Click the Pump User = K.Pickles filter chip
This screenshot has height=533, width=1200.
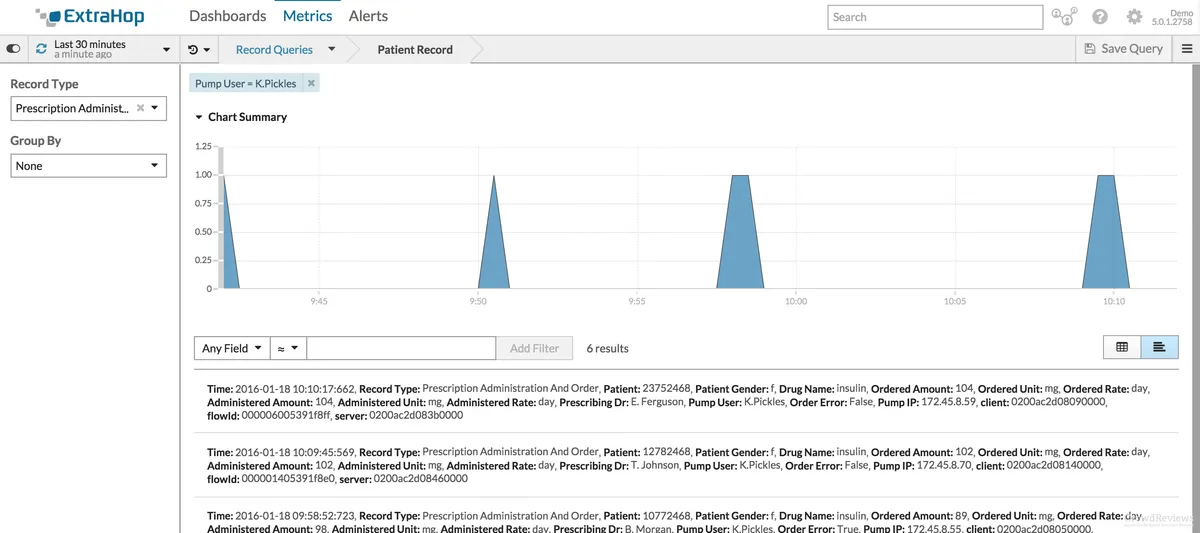tap(246, 84)
